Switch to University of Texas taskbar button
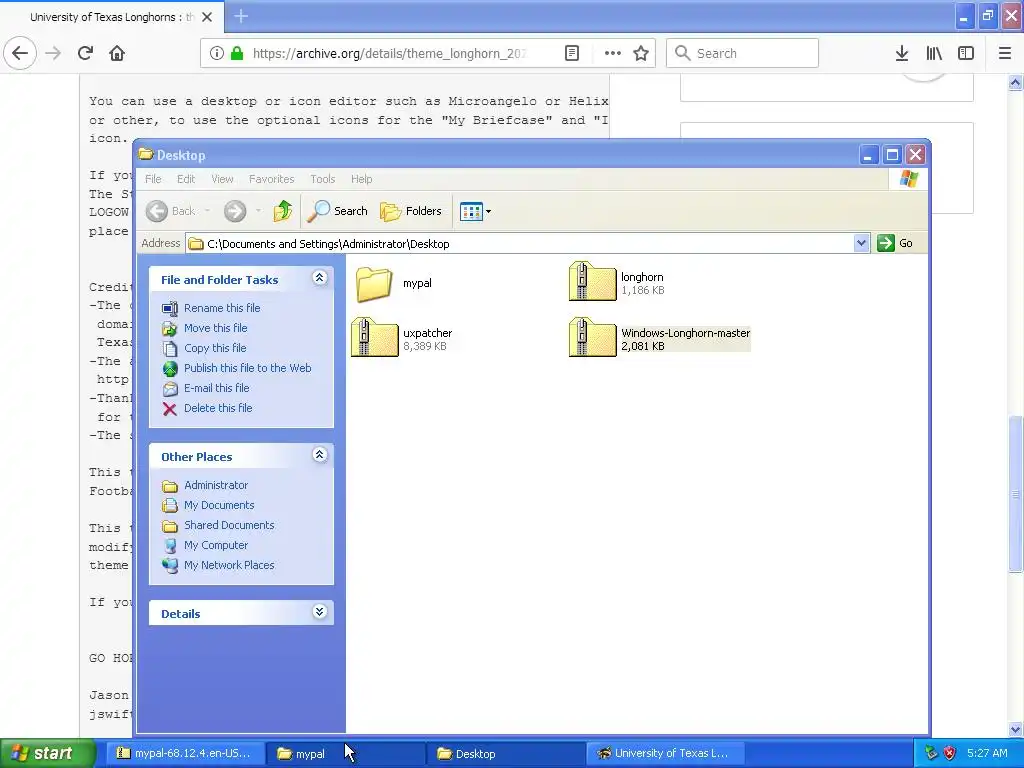Viewport: 1024px width, 768px height. [665, 754]
